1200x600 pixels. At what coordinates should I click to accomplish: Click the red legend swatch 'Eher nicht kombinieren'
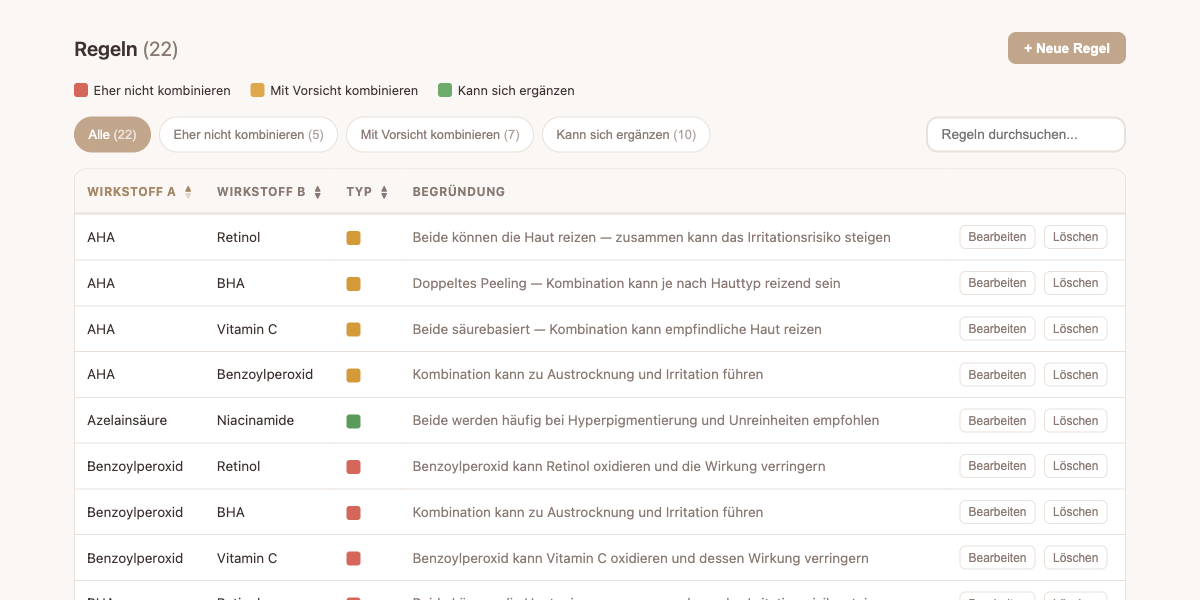click(x=81, y=90)
